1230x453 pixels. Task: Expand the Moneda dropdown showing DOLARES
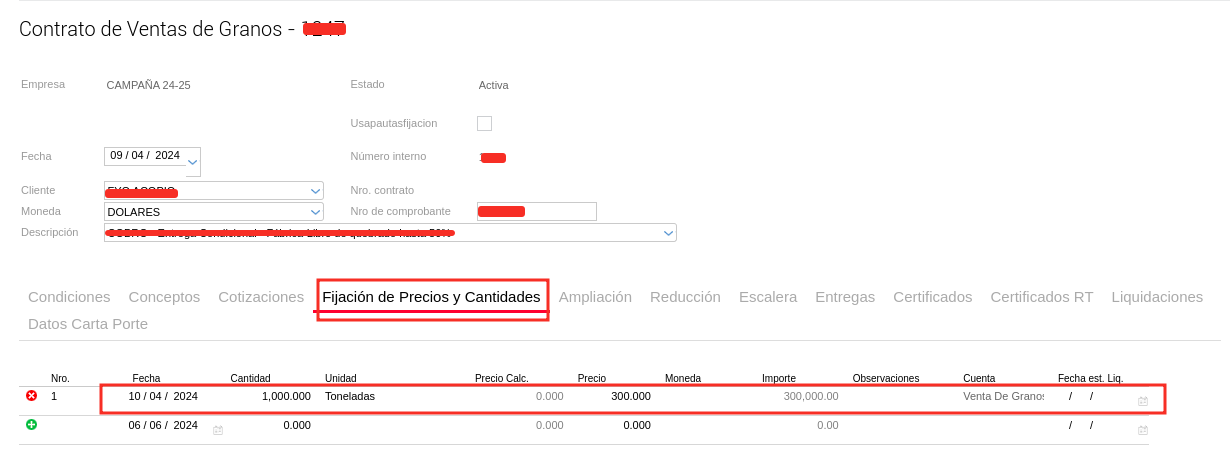(x=315, y=212)
